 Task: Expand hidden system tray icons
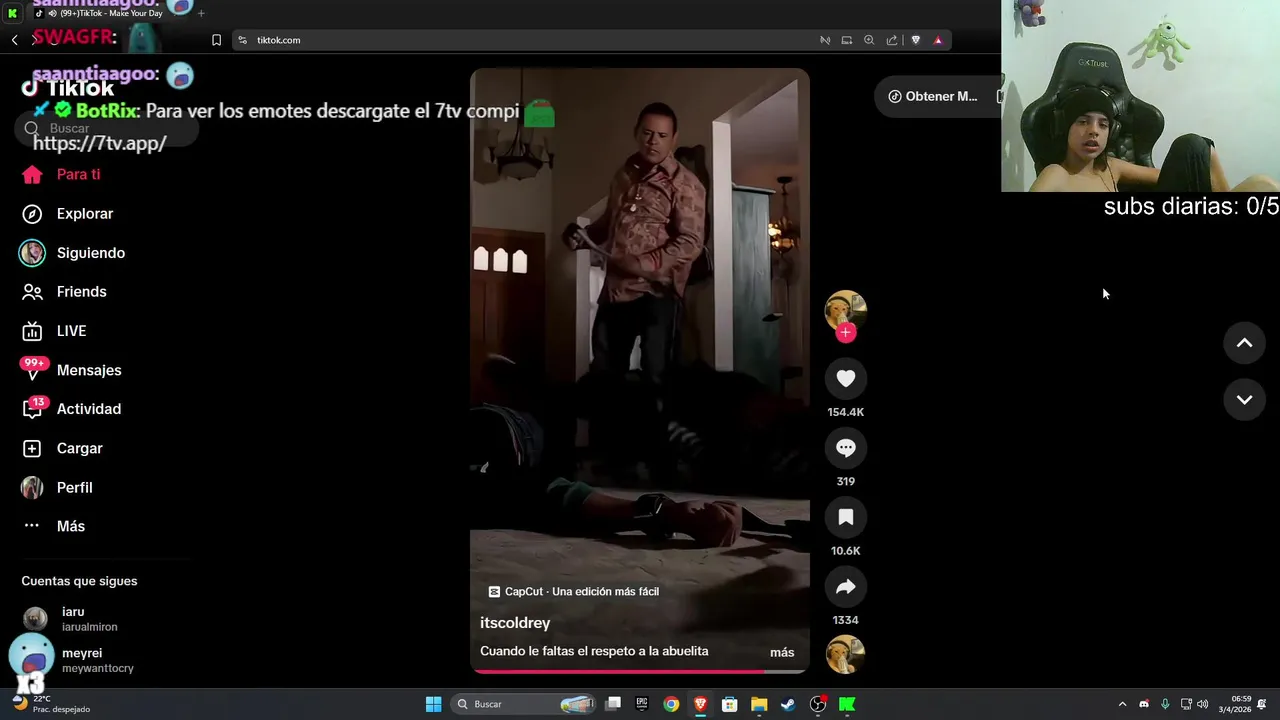point(1122,704)
